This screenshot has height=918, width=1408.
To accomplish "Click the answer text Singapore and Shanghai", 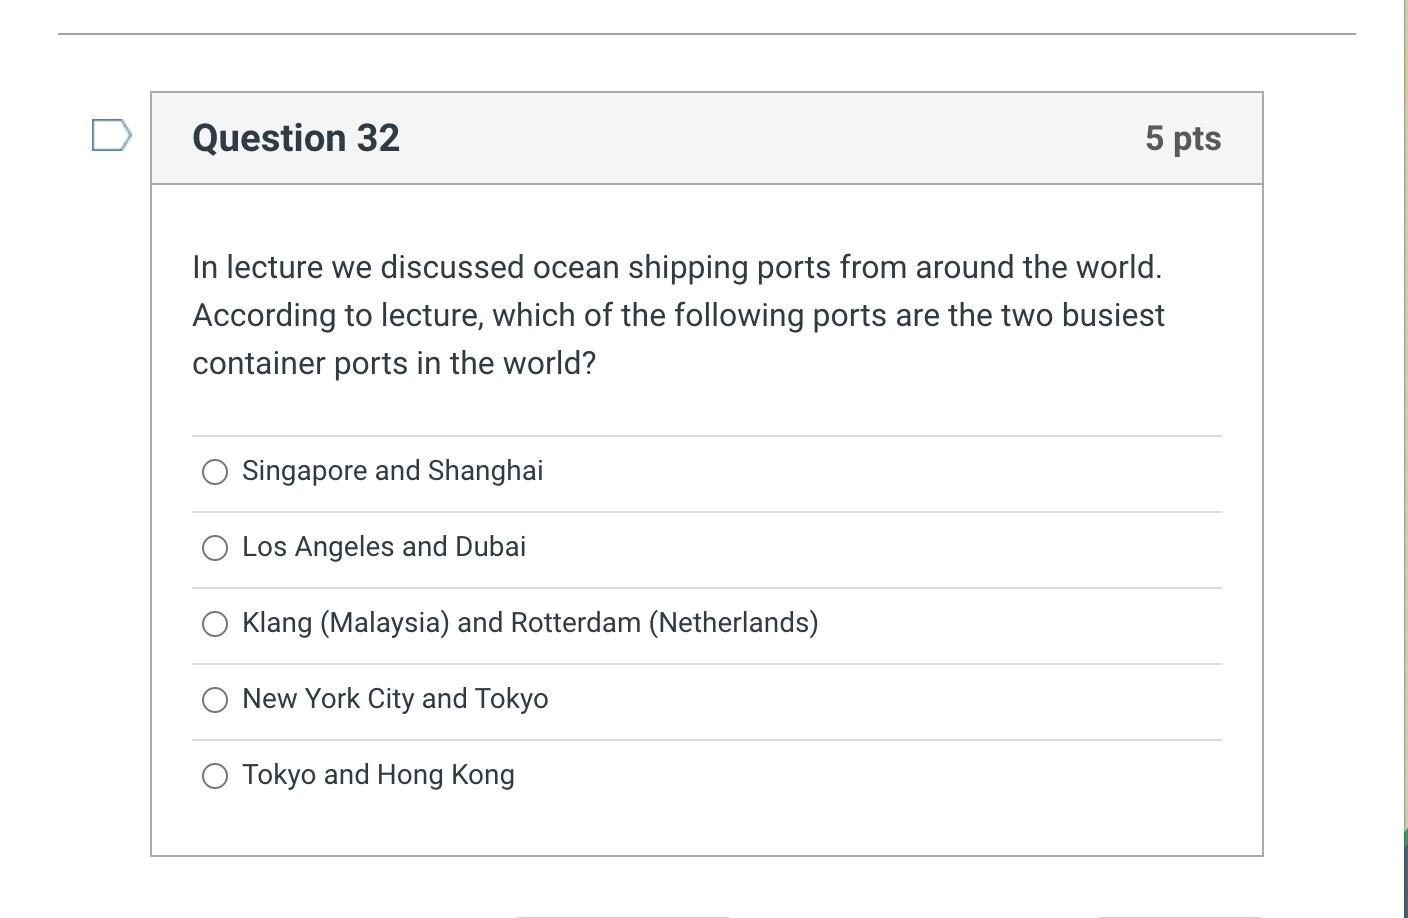I will (x=392, y=471).
